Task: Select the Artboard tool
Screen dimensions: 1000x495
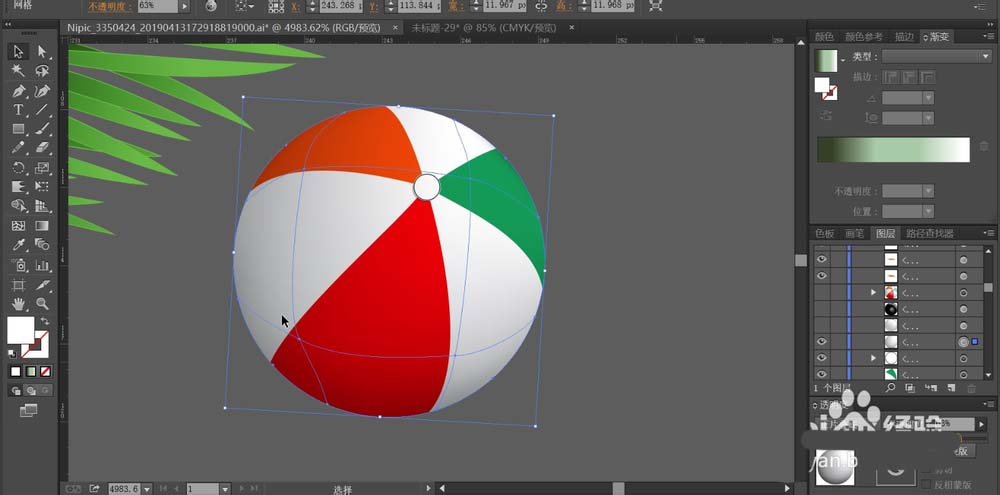Action: tap(18, 284)
